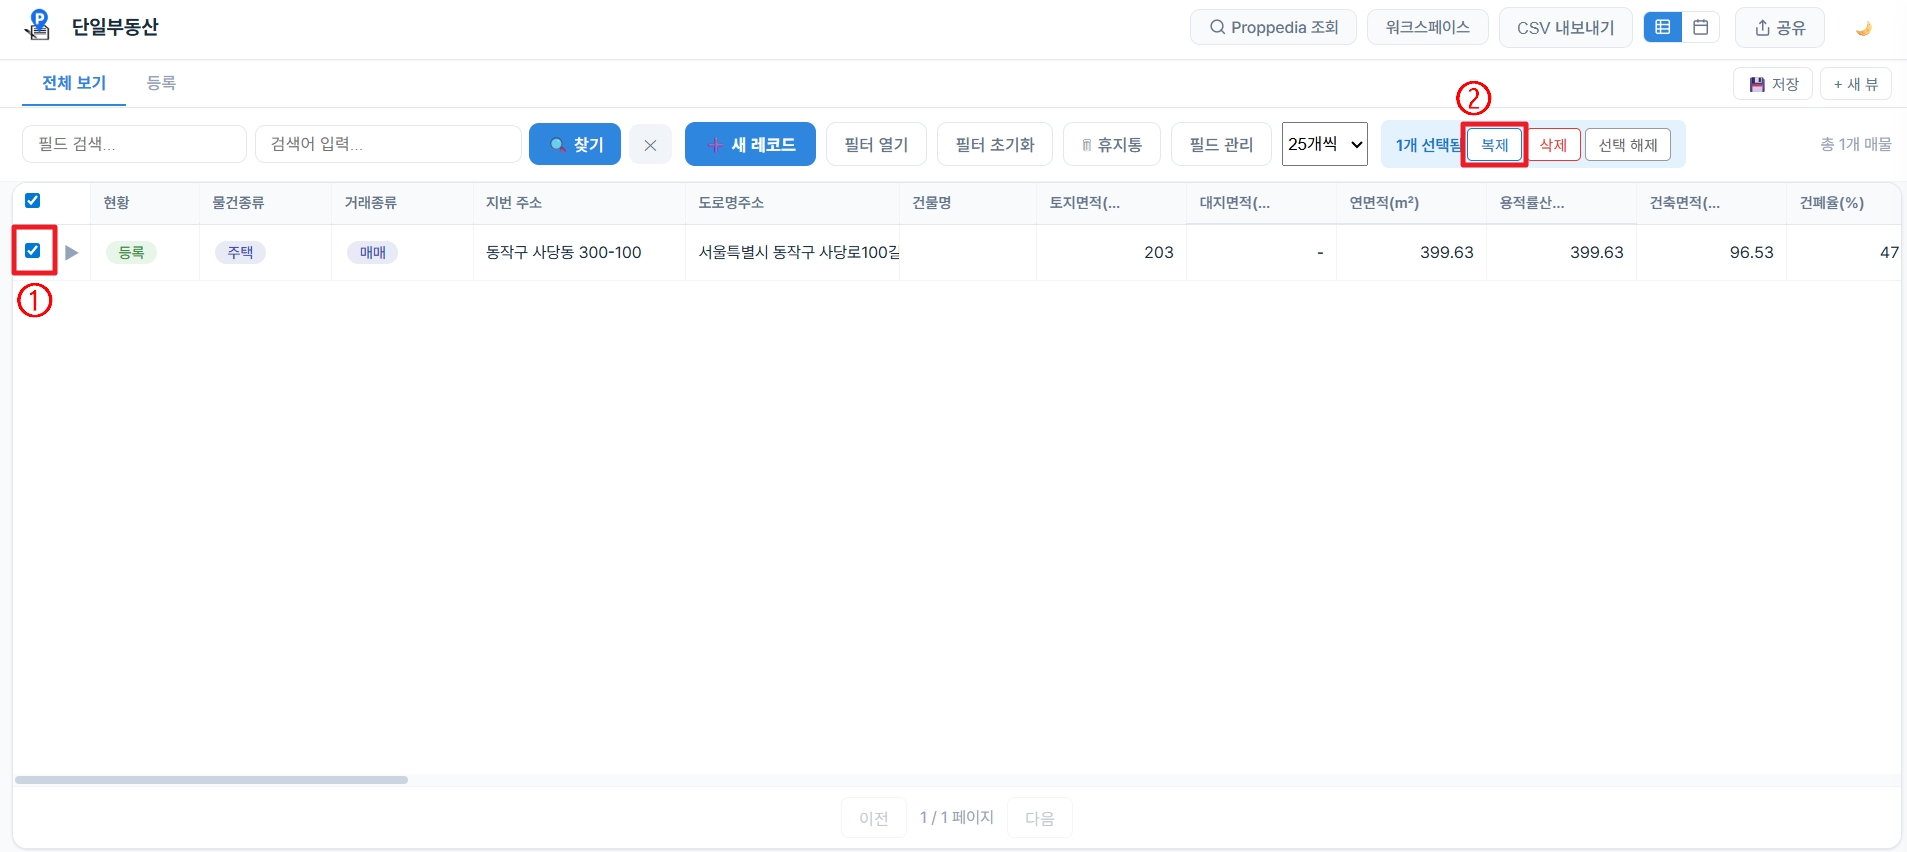The image size is (1907, 852).
Task: Delete selection with 삭제 button
Action: pos(1553,145)
